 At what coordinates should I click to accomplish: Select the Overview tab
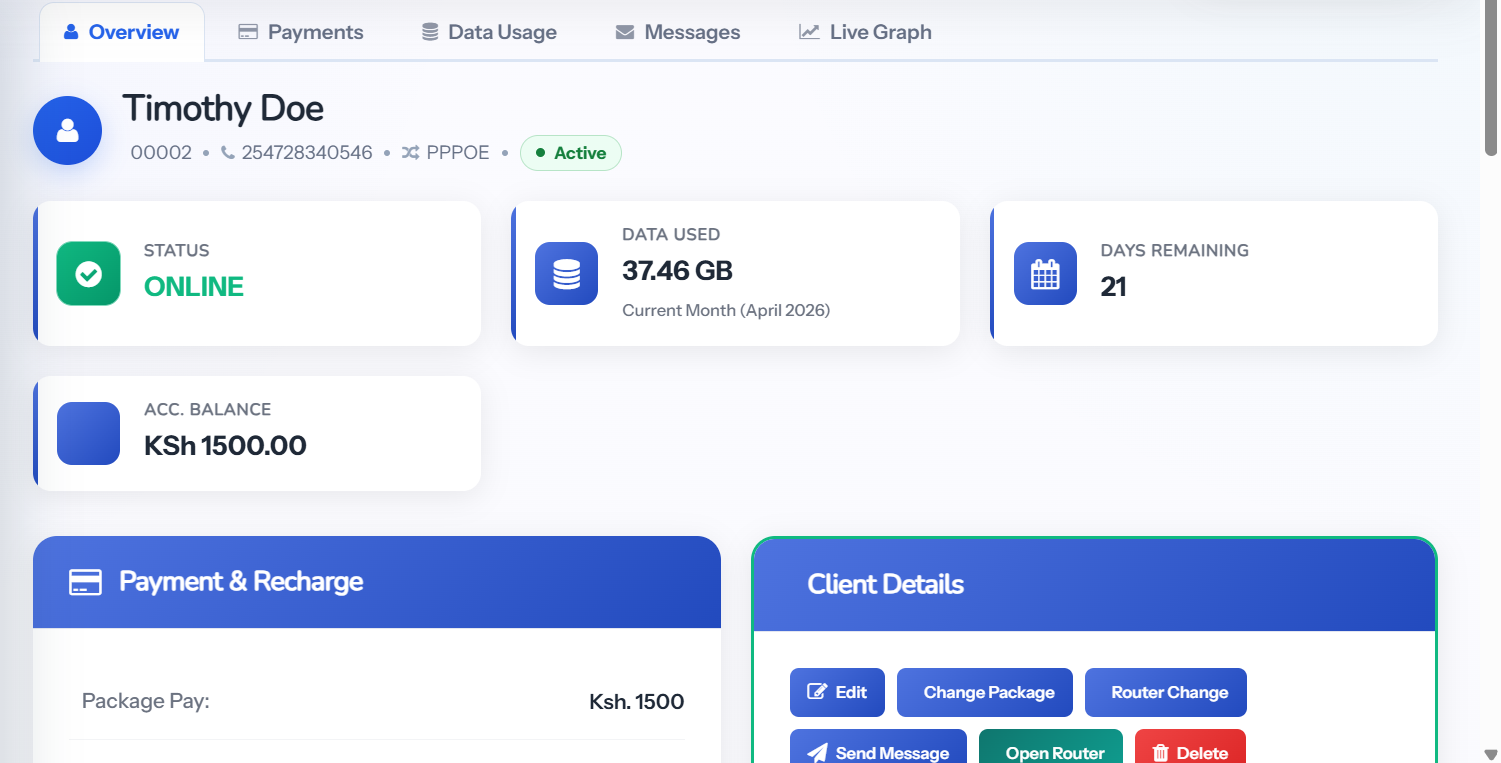coord(122,32)
